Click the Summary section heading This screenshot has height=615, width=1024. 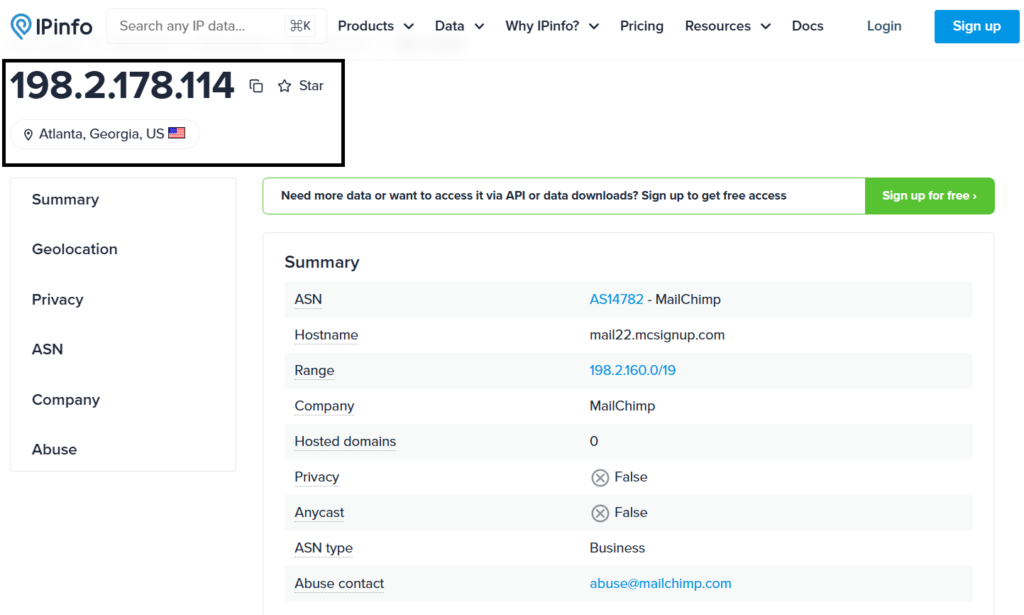322,262
